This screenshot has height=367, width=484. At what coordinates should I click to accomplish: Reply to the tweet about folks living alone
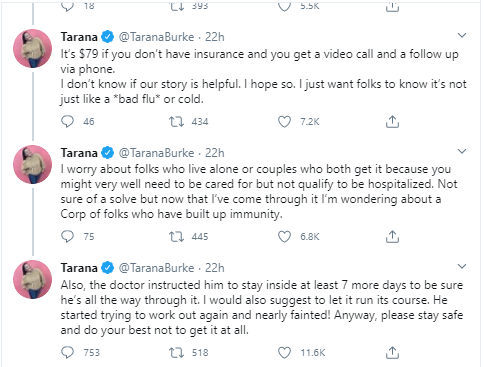(x=68, y=236)
